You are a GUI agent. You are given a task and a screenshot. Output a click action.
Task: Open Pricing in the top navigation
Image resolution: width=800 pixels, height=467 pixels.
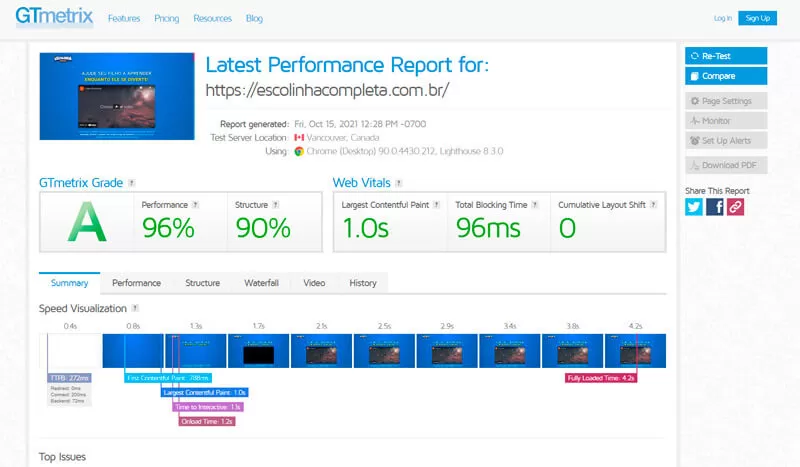tap(167, 19)
